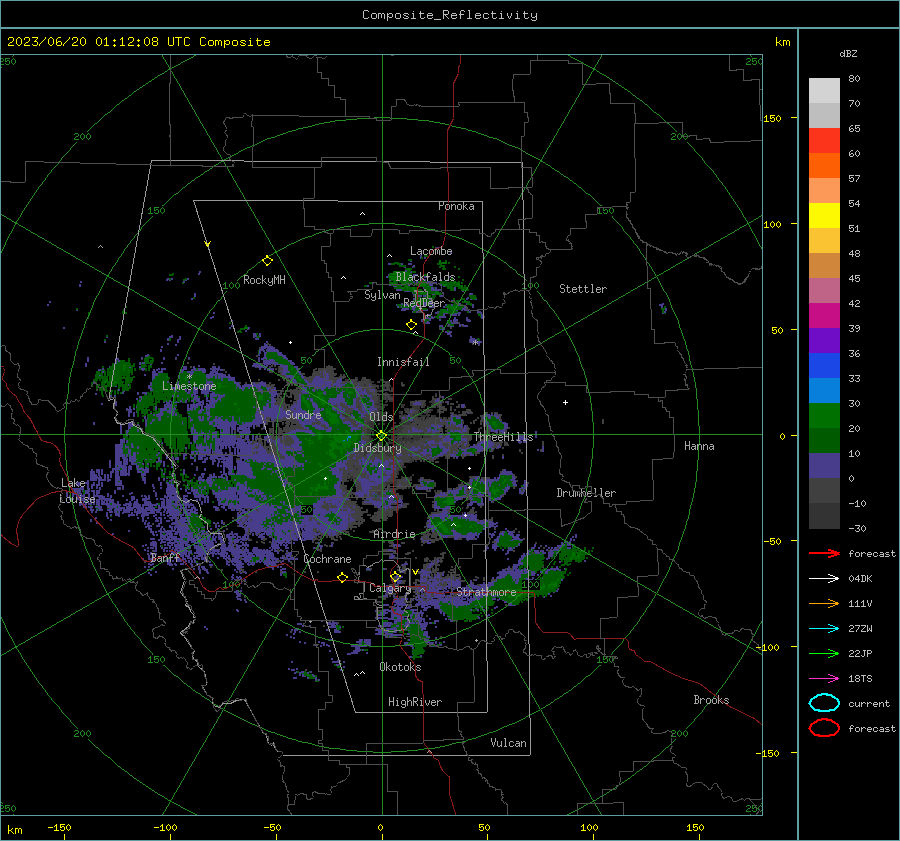The height and width of the screenshot is (841, 900).
Task: Click the yellow radar-site diamond near Didsbury
Action: pyautogui.click(x=381, y=436)
